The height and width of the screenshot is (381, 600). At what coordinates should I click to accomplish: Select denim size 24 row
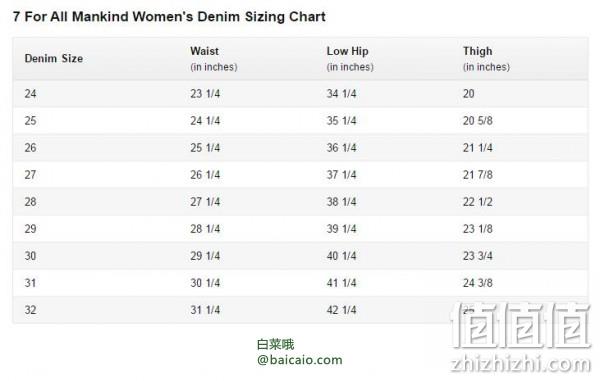[x=300, y=94]
